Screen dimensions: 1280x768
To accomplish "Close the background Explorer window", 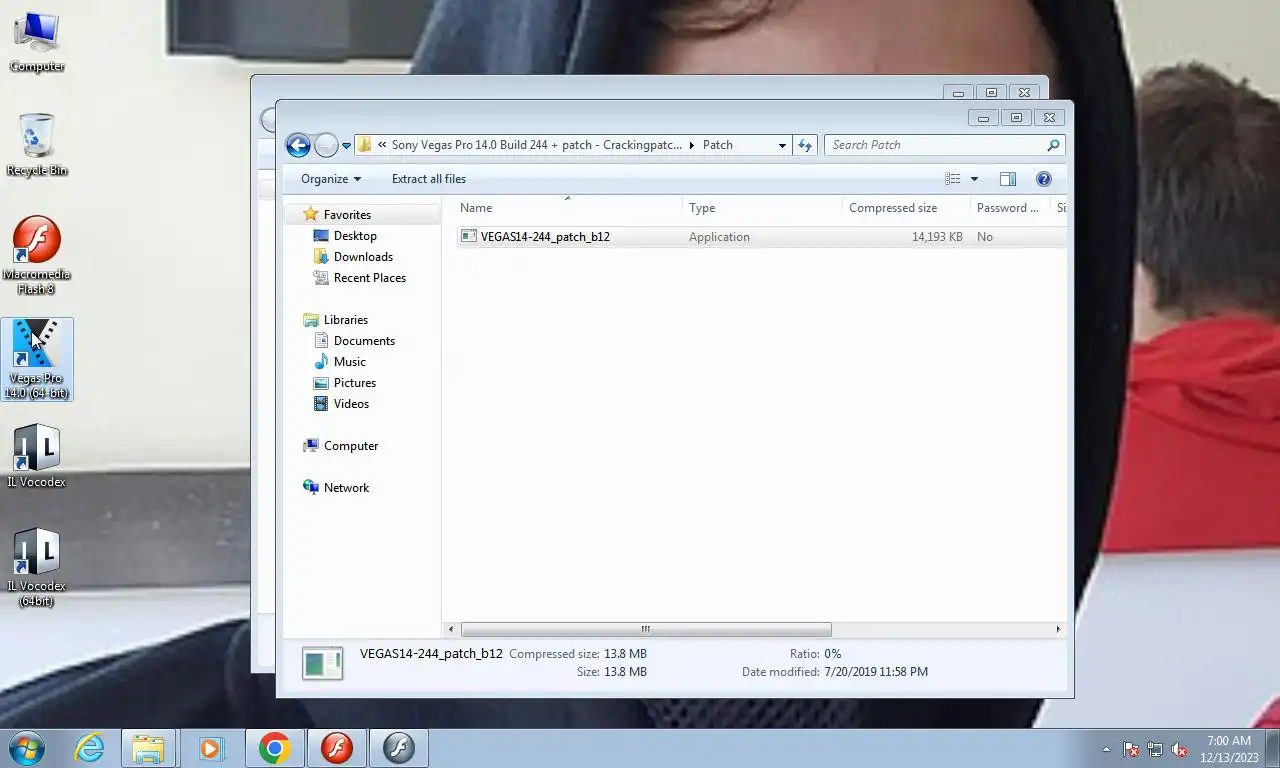I will click(1024, 92).
